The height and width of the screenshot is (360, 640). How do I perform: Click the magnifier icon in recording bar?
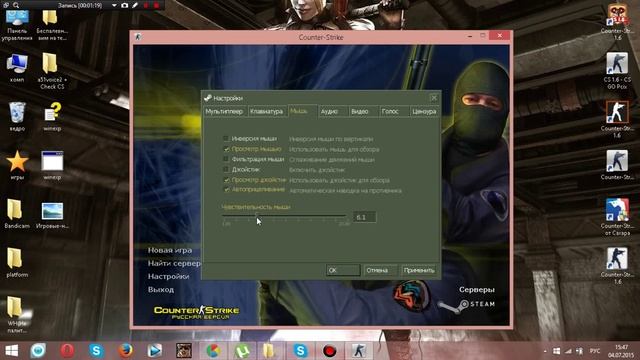pyautogui.click(x=16, y=5)
